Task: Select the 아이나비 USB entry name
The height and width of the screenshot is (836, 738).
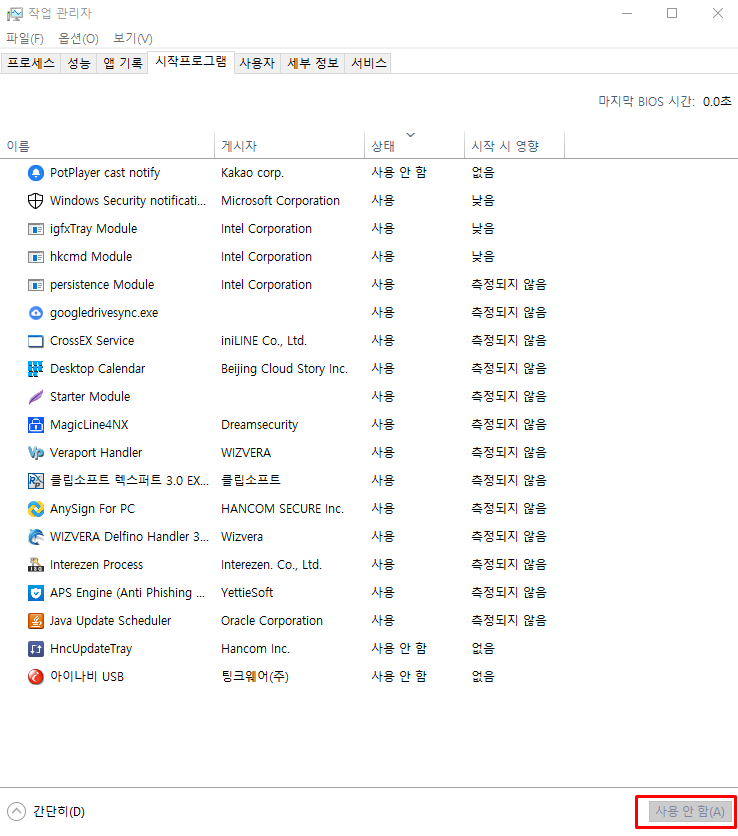Action: (x=87, y=677)
